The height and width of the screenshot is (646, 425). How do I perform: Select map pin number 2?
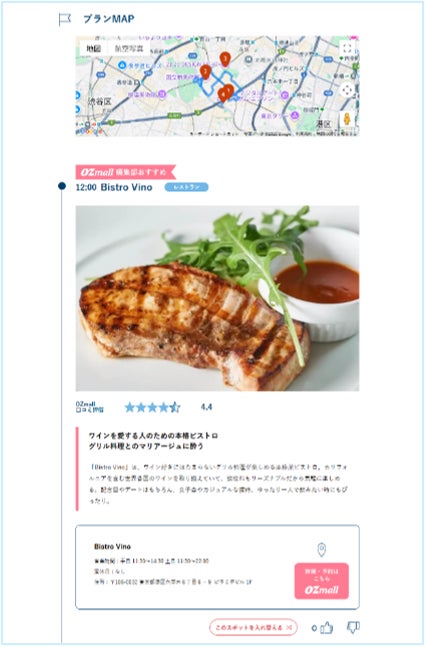205,72
